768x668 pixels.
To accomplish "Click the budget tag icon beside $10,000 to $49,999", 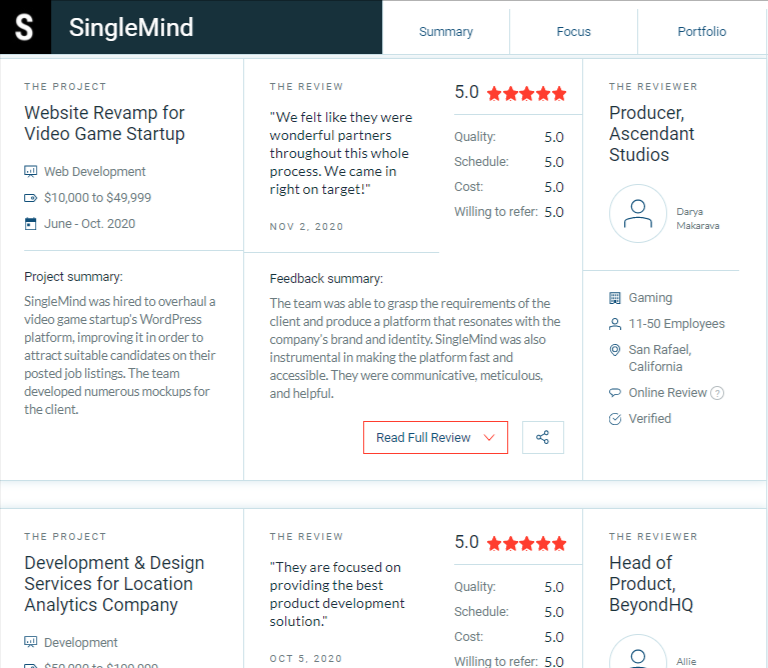I will click(30, 198).
